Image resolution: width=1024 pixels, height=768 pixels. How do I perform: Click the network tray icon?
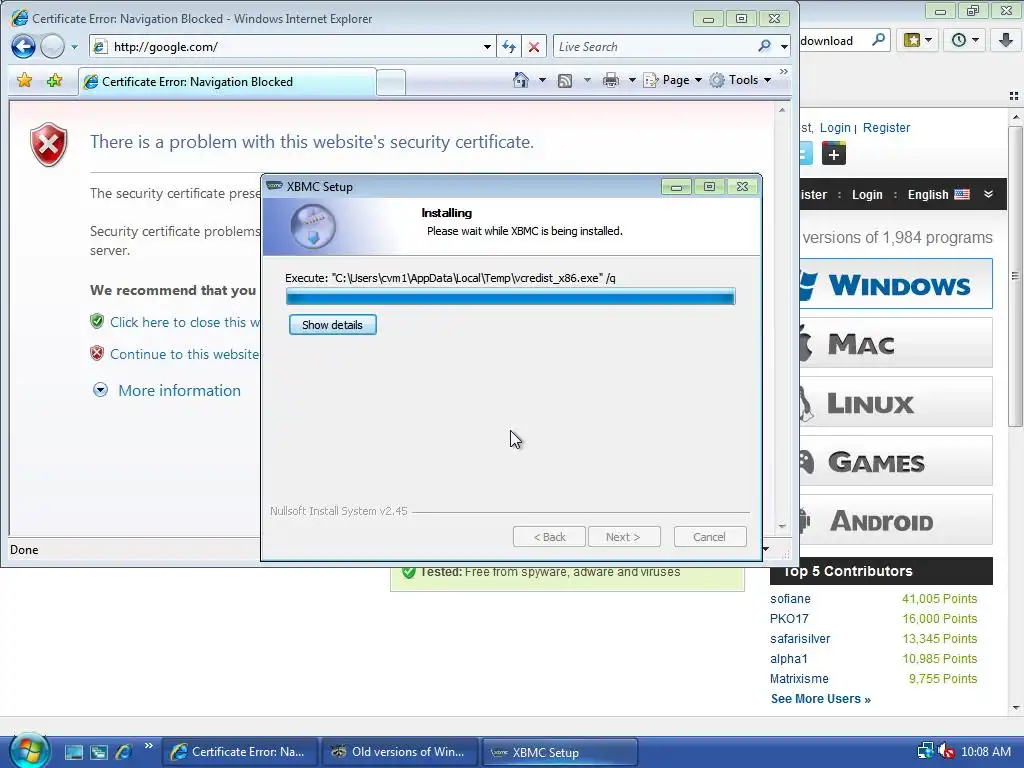click(925, 752)
